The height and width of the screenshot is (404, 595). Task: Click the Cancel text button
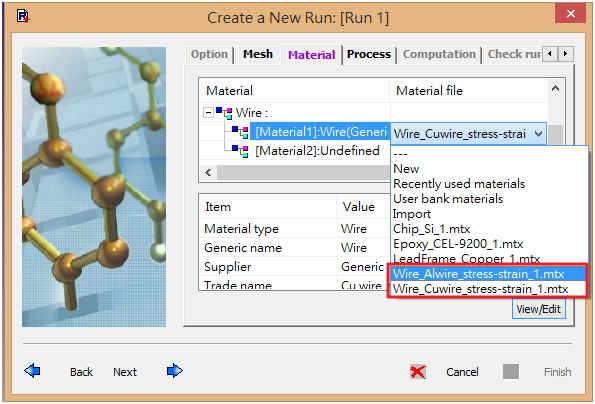click(x=462, y=372)
